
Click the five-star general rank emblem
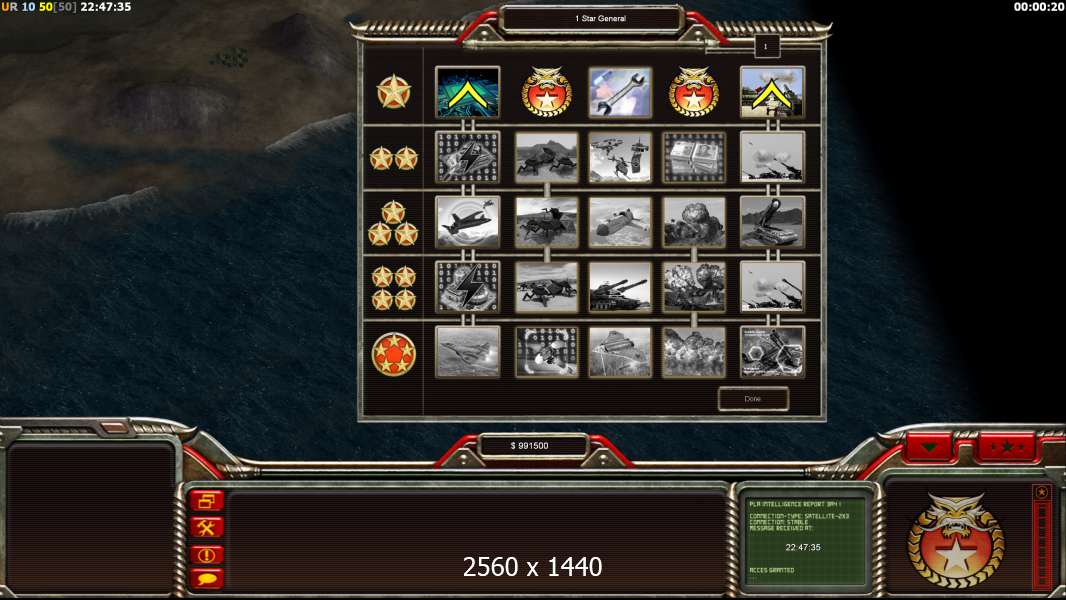click(x=393, y=353)
